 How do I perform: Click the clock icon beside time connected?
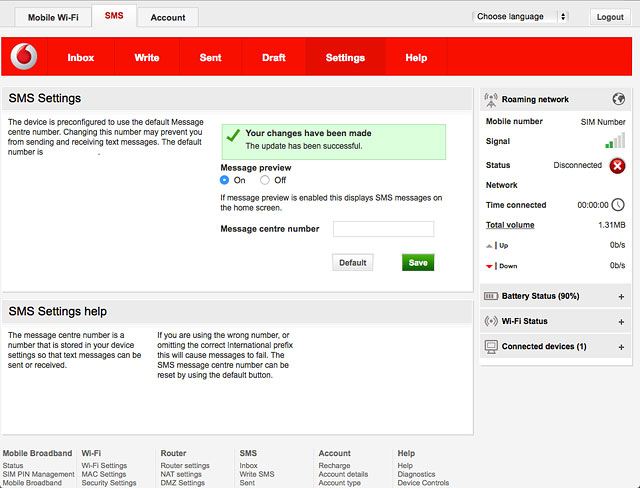[618, 205]
